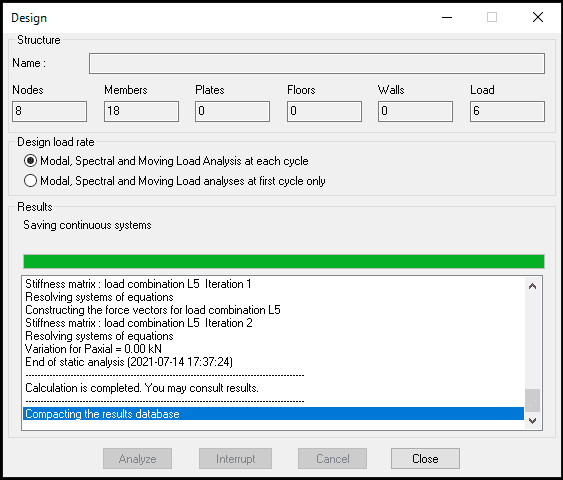This screenshot has height=480, width=563.
Task: Click the Cancel button
Action: [332, 458]
